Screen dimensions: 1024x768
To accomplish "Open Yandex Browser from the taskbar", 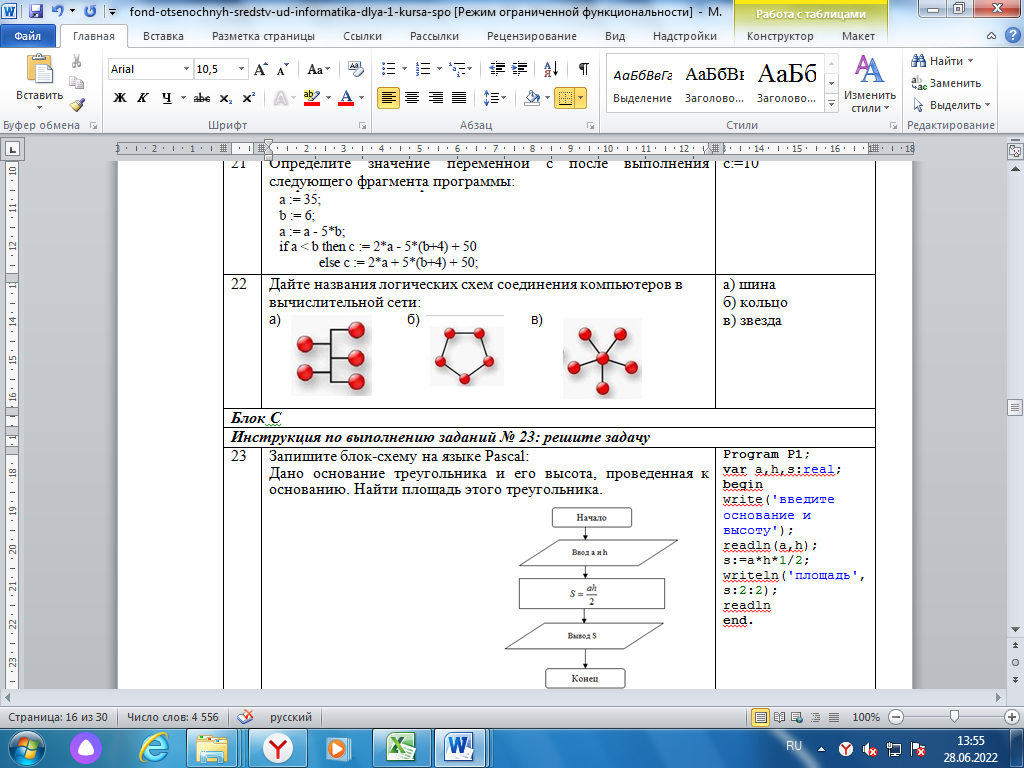I will [x=278, y=748].
